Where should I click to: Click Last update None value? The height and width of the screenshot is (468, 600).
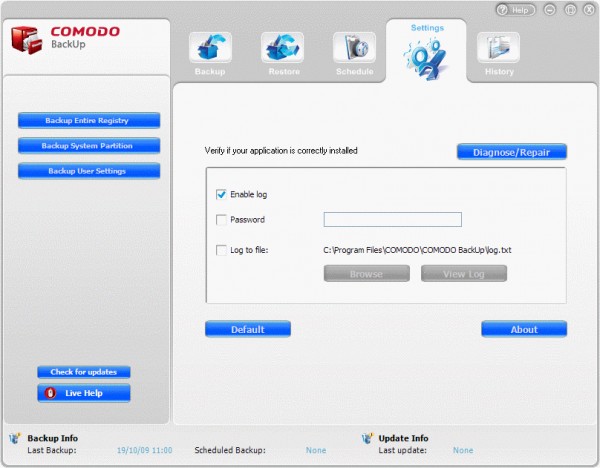[463, 450]
